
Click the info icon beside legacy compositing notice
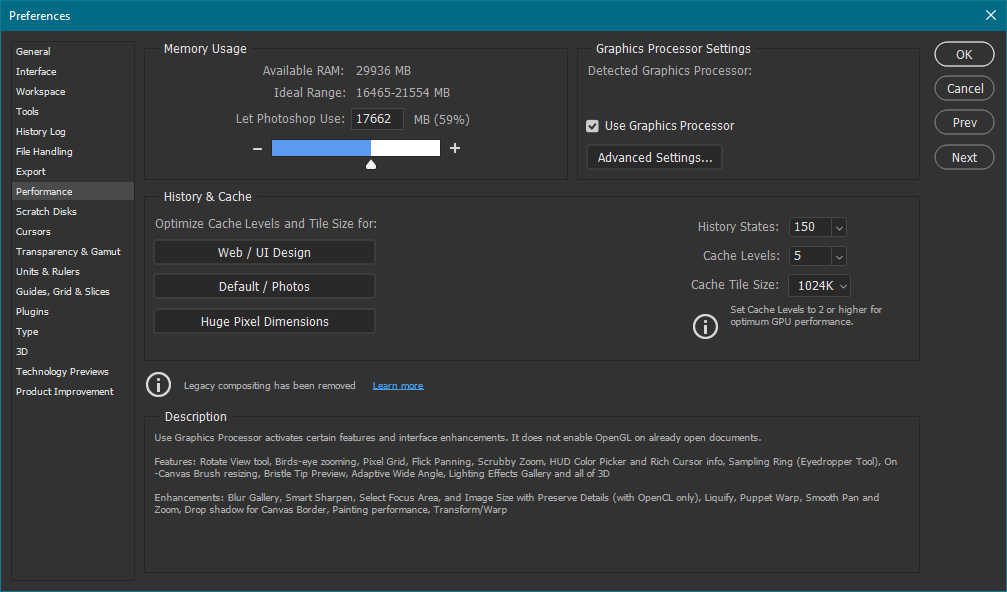coord(158,385)
